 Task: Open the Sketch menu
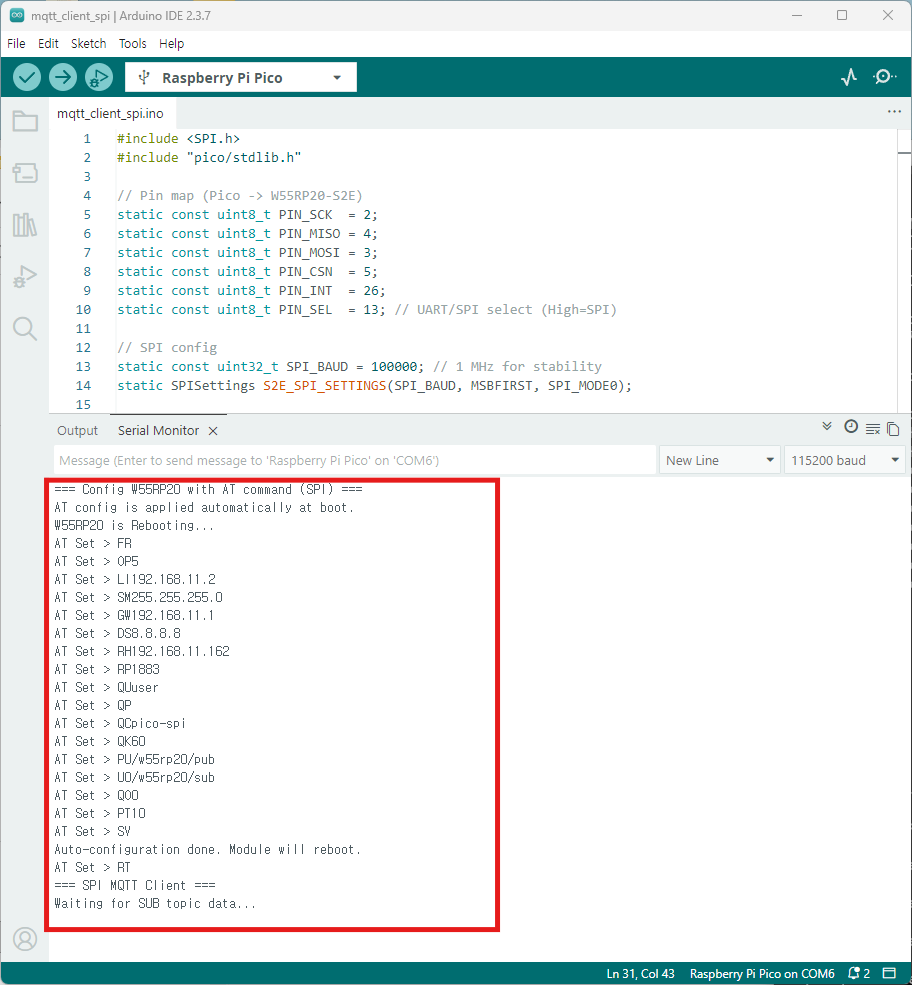(x=88, y=44)
